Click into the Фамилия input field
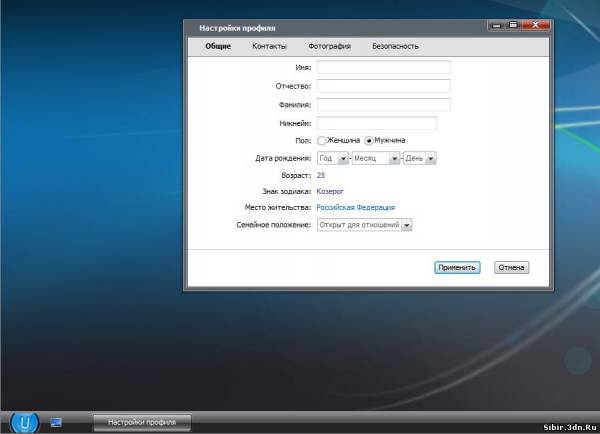 click(x=383, y=104)
